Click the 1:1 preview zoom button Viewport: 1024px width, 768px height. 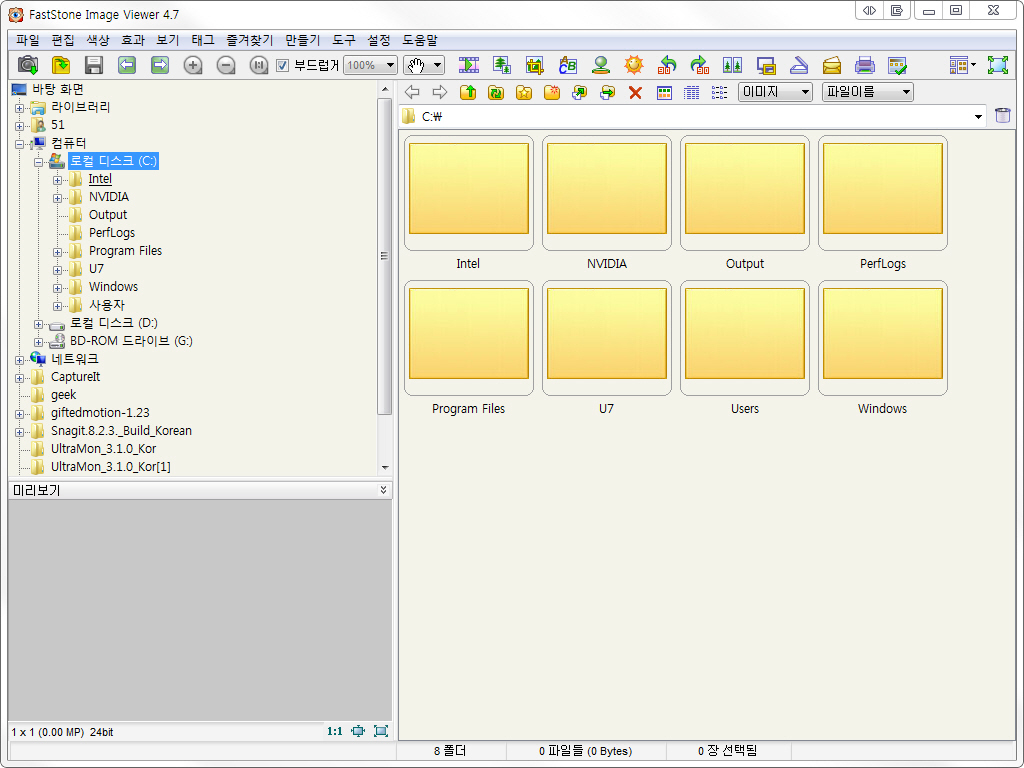coord(334,731)
